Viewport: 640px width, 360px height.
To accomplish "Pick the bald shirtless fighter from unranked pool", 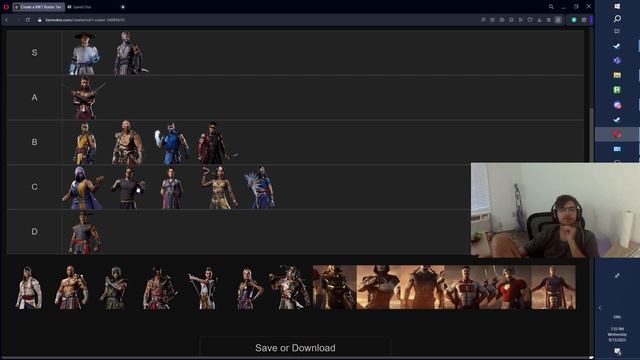I will coord(71,287).
